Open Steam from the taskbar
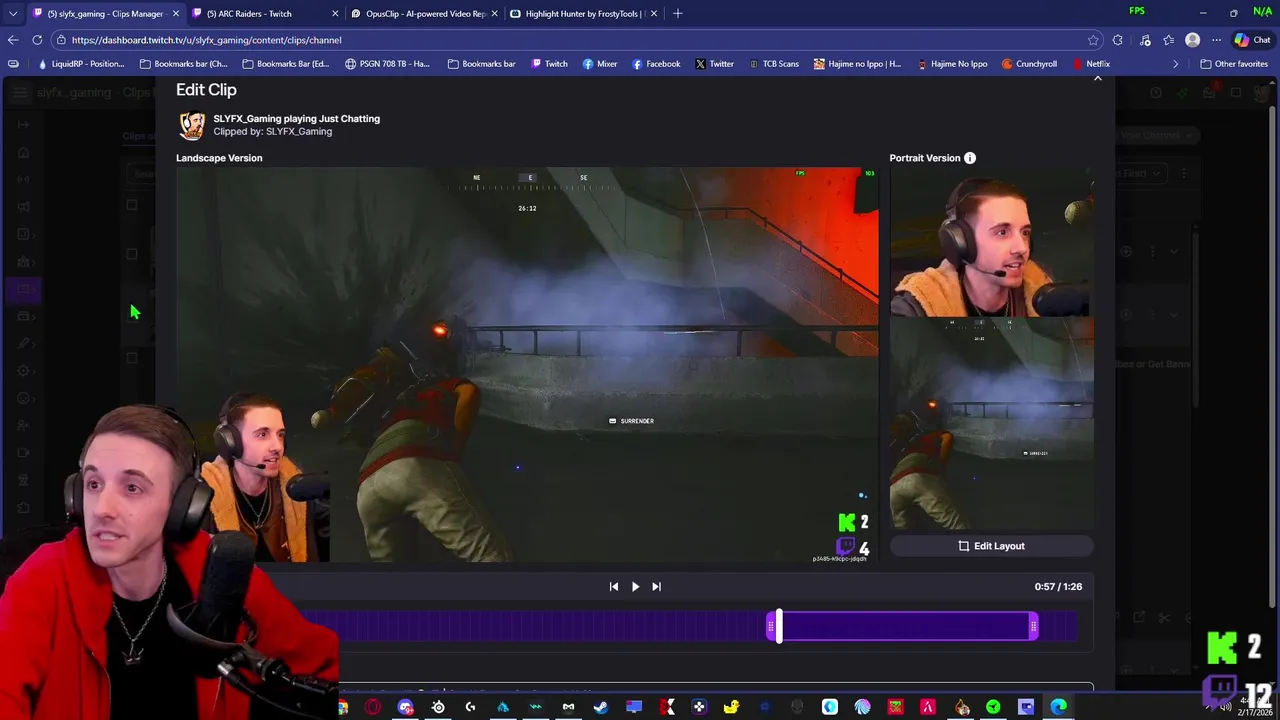 [x=601, y=708]
